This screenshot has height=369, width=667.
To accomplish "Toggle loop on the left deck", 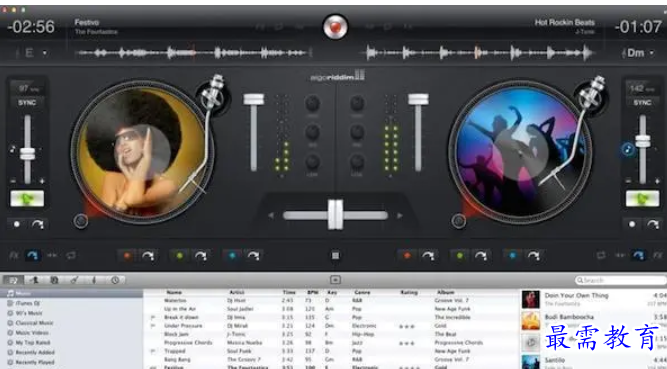I will click(71, 255).
